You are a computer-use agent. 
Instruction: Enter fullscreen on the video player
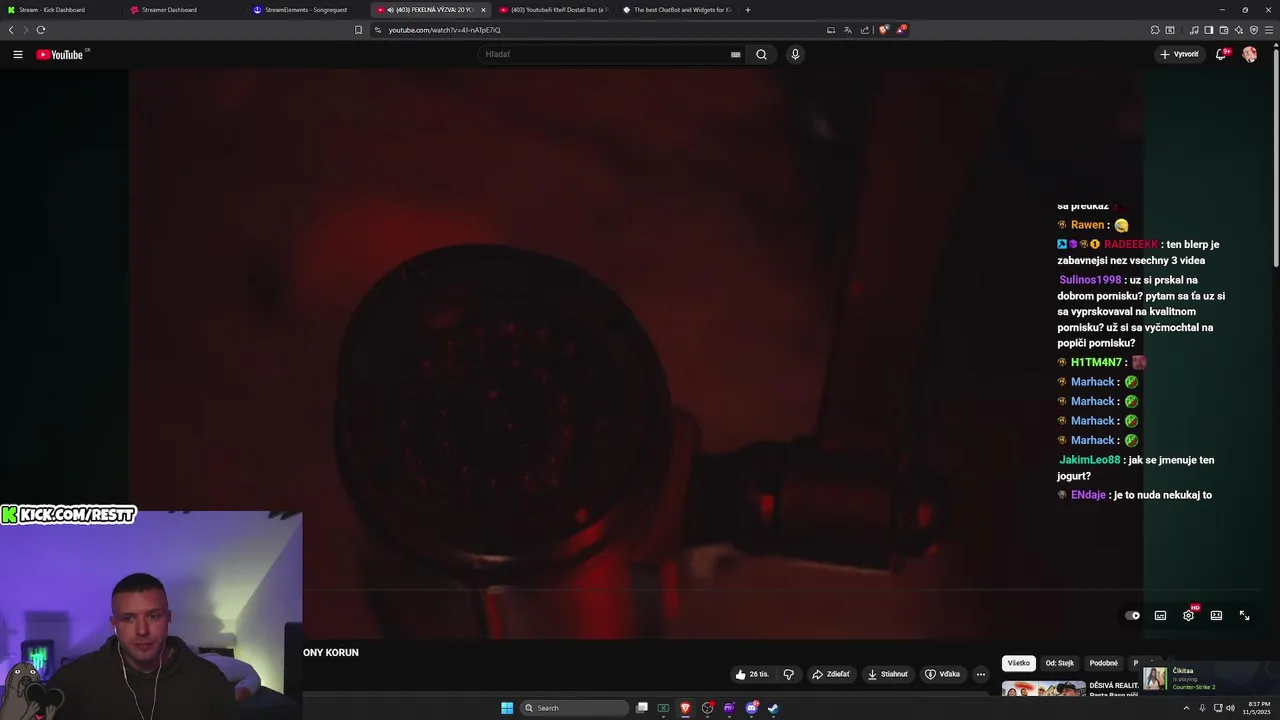pyautogui.click(x=1244, y=616)
